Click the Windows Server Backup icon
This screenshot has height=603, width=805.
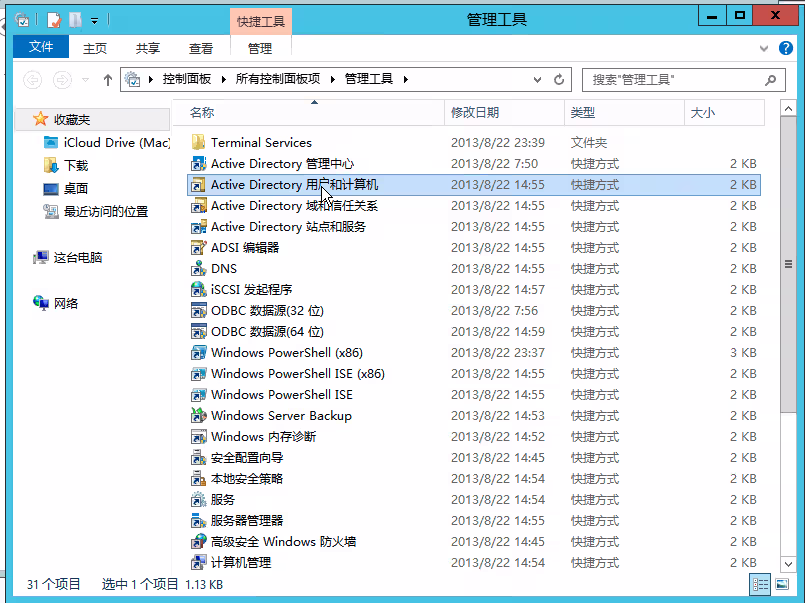(x=198, y=416)
